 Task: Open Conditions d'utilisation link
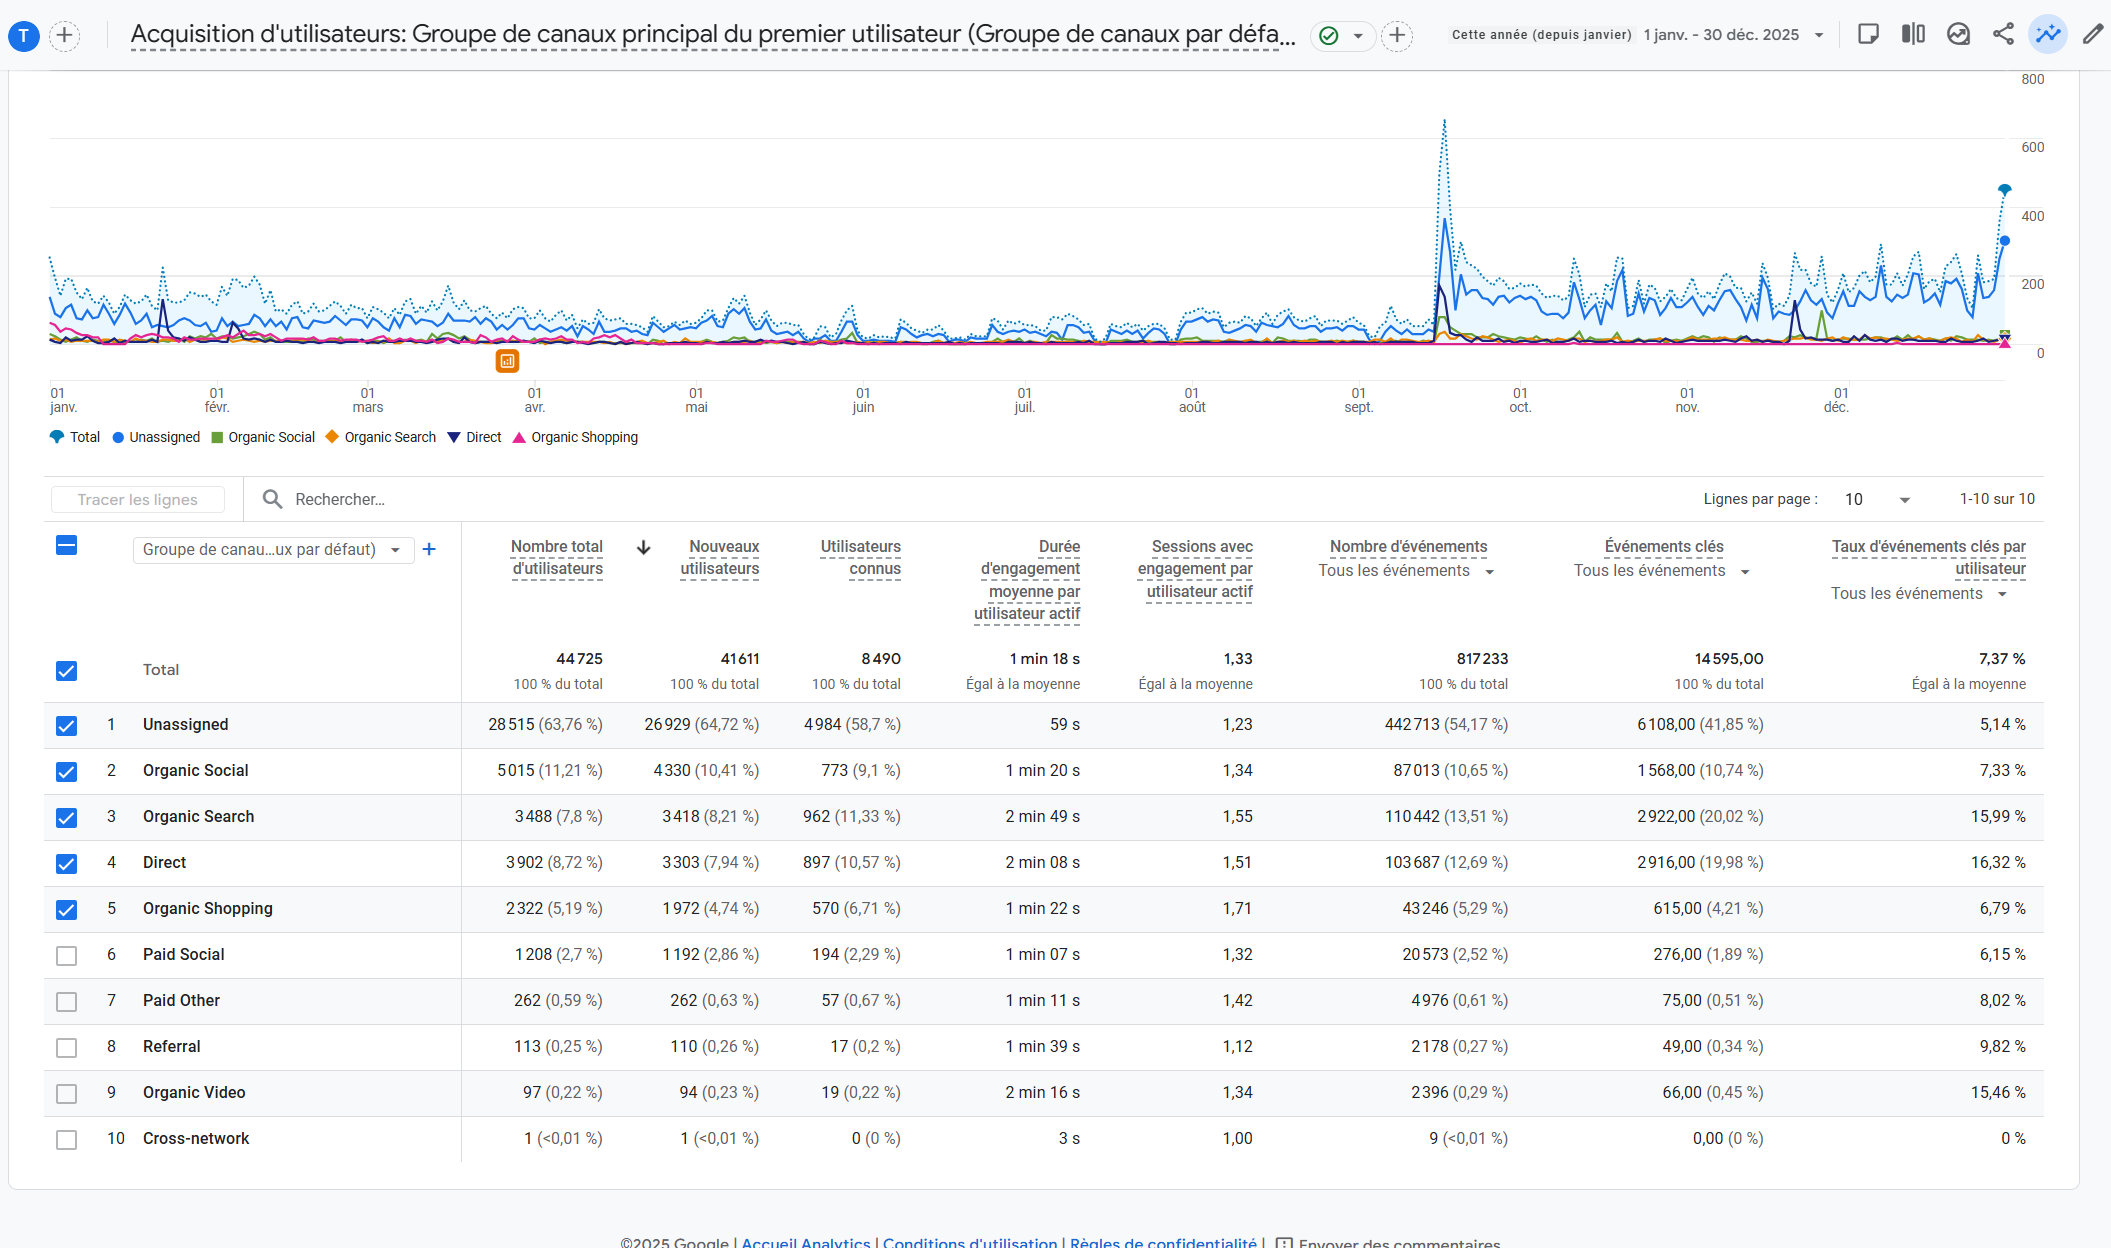[x=969, y=1242]
